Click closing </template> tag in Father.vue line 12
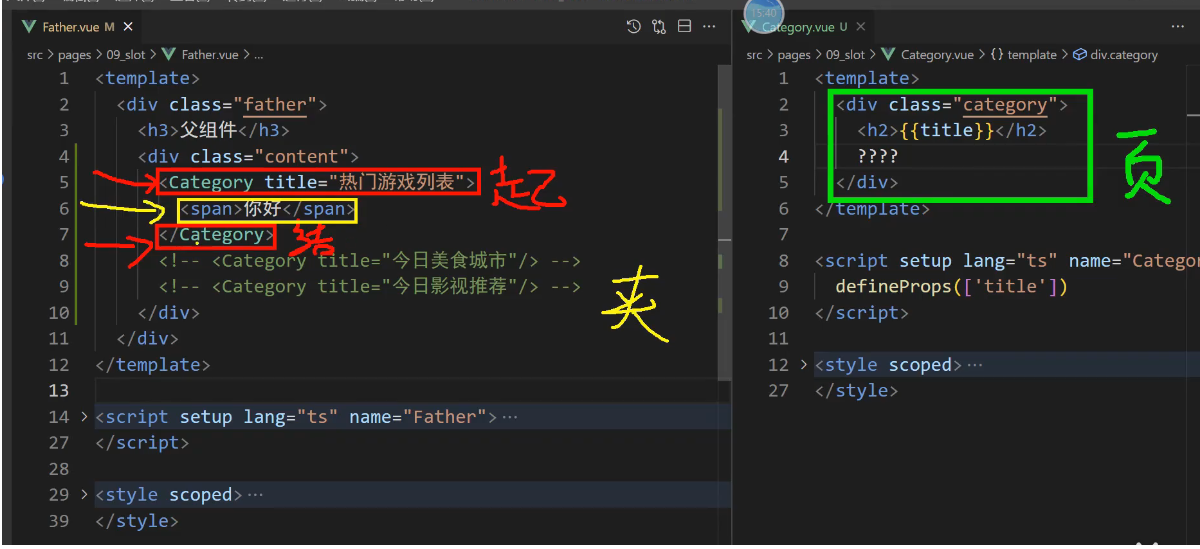Image resolution: width=1200 pixels, height=549 pixels. point(153,365)
